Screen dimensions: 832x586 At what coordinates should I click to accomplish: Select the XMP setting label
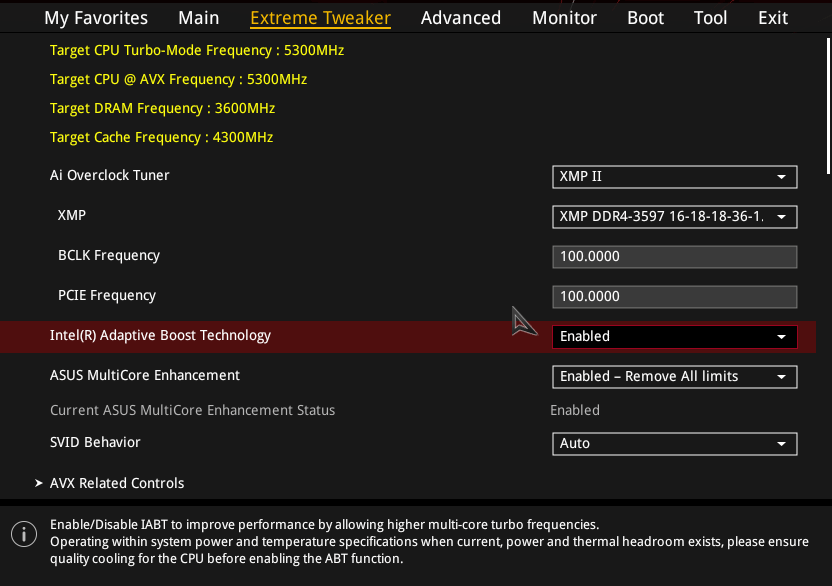(72, 215)
